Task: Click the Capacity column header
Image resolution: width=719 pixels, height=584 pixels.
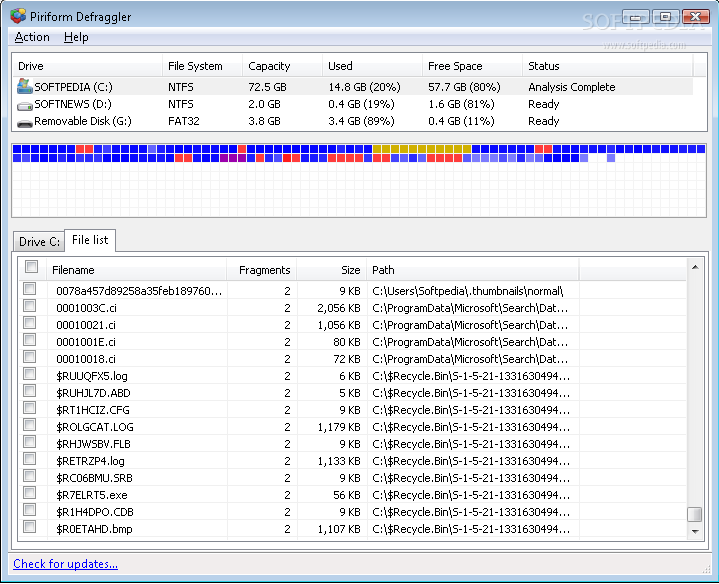Action: tap(282, 66)
